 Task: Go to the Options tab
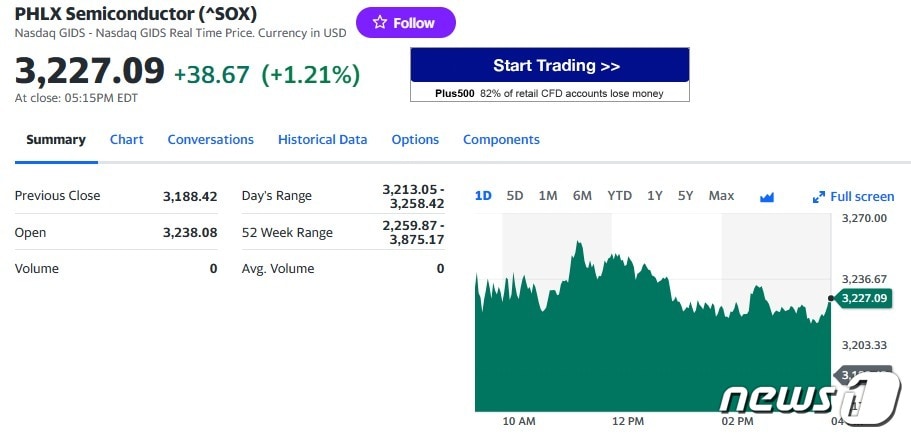pyautogui.click(x=415, y=140)
